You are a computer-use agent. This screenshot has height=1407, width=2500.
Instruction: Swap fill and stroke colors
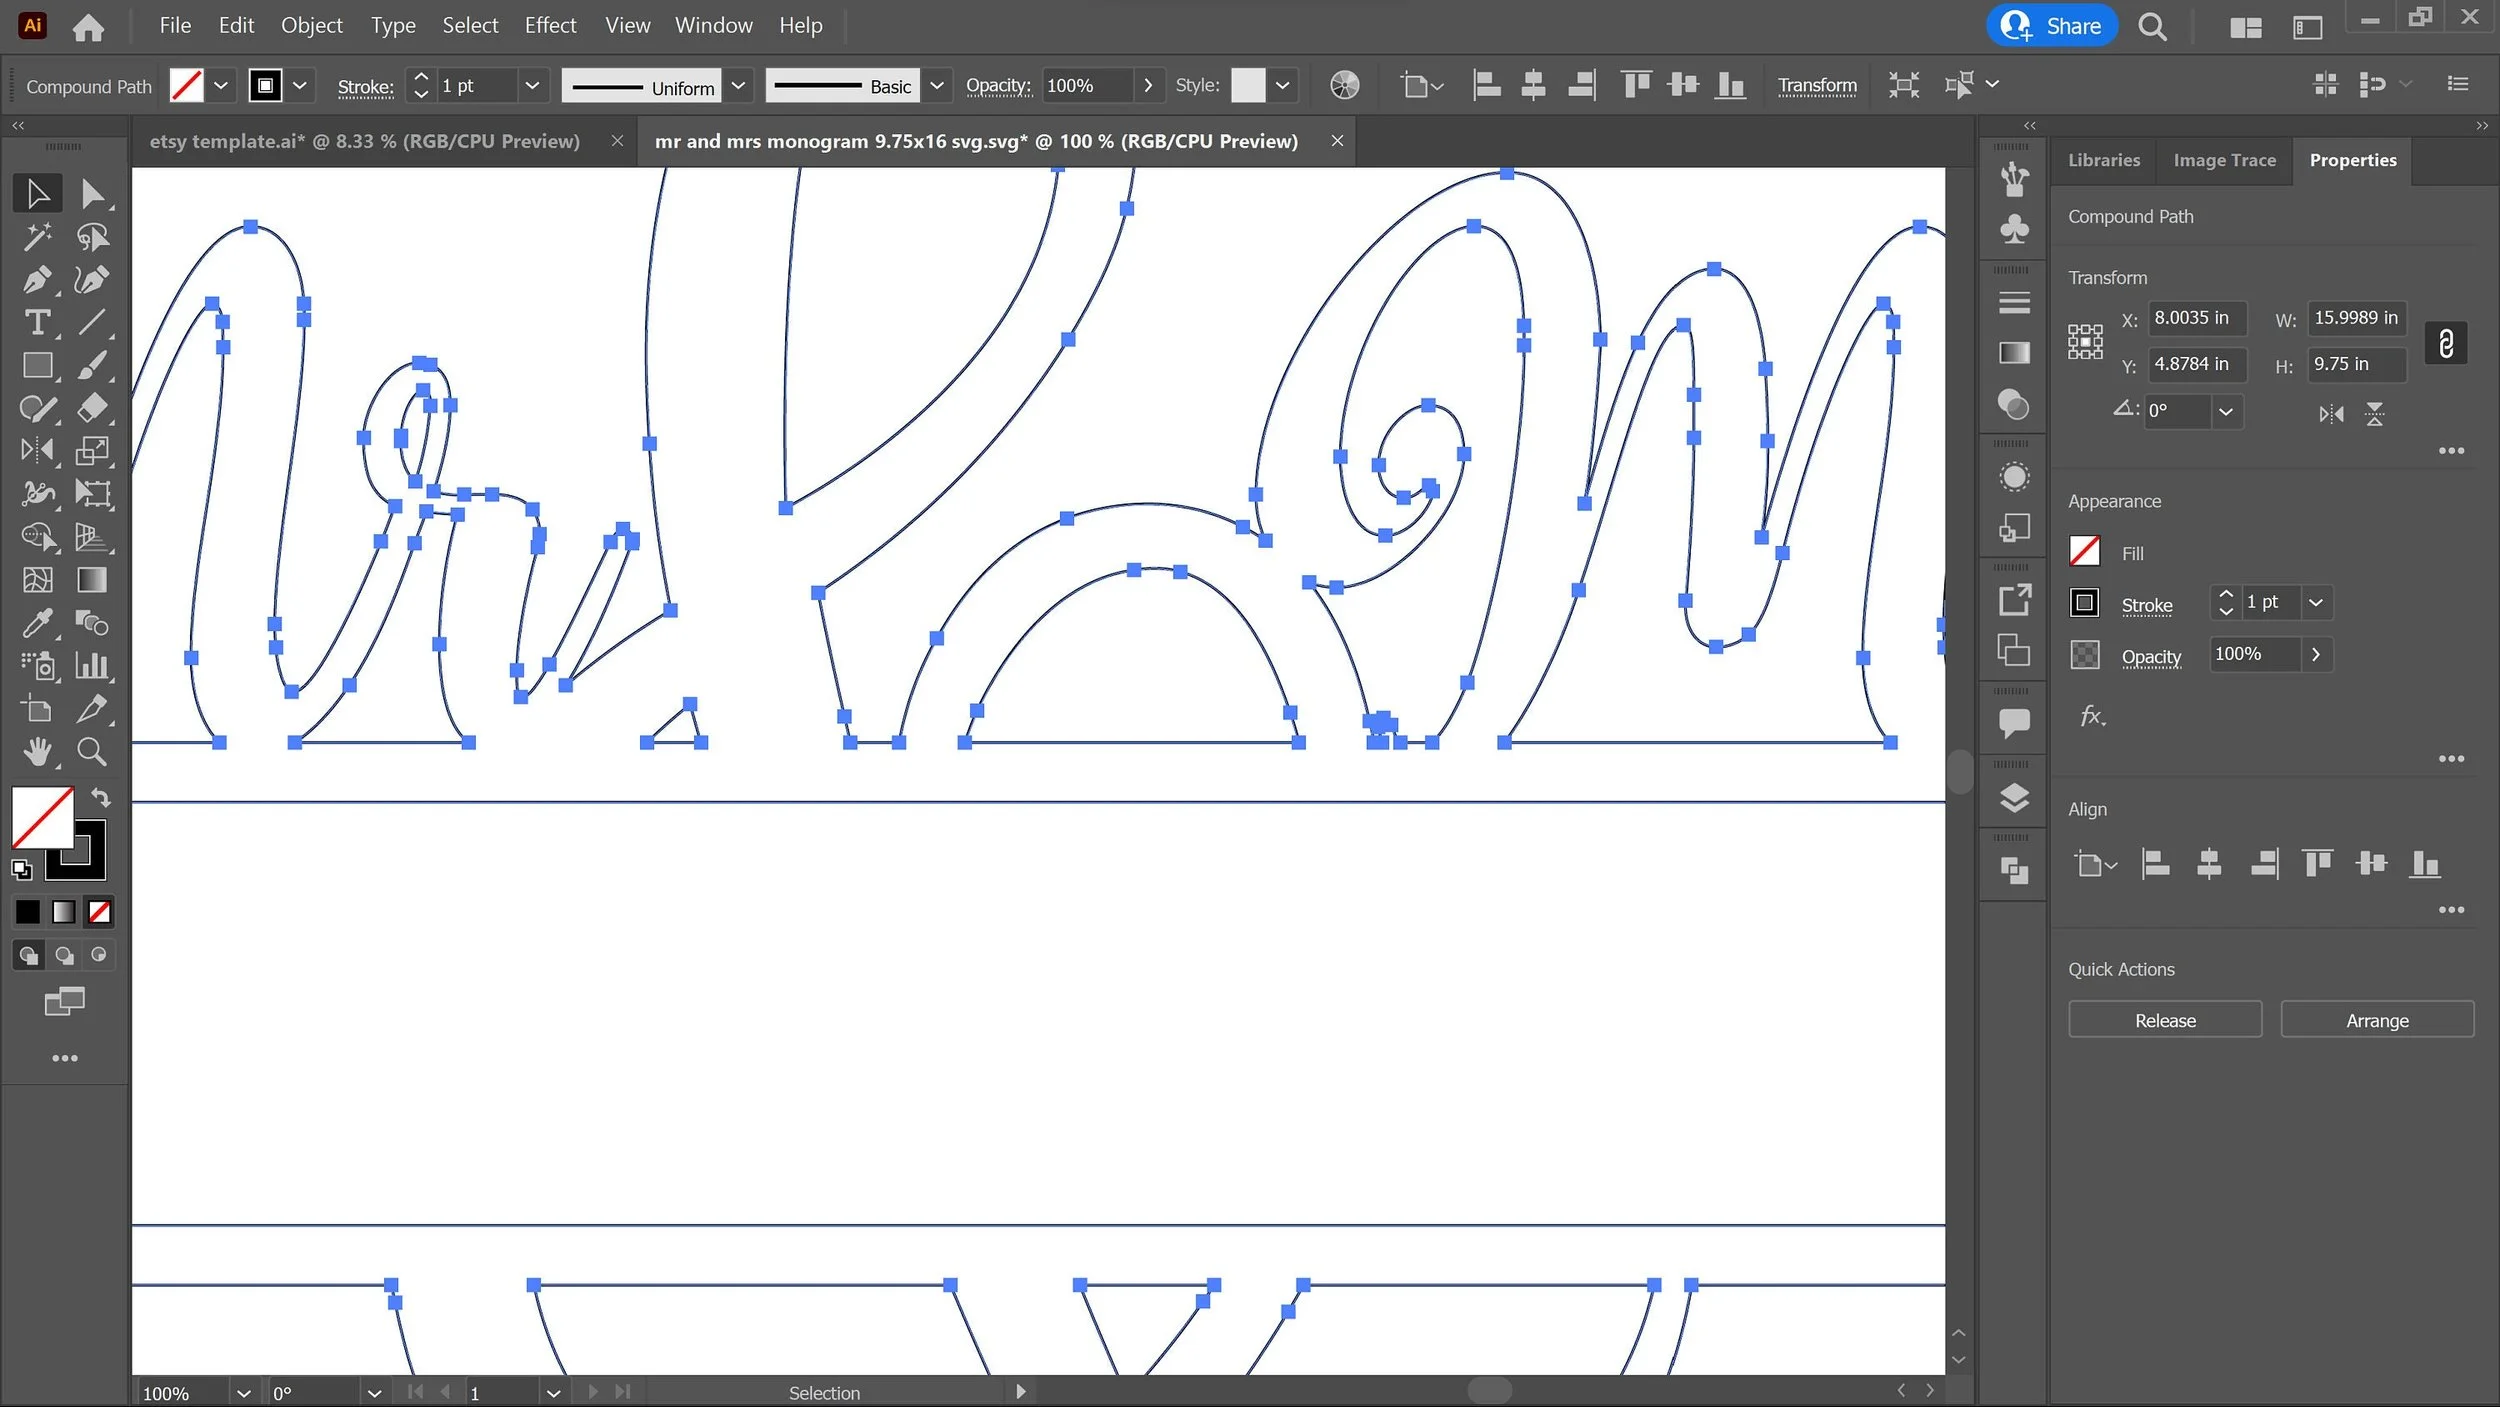click(x=101, y=797)
